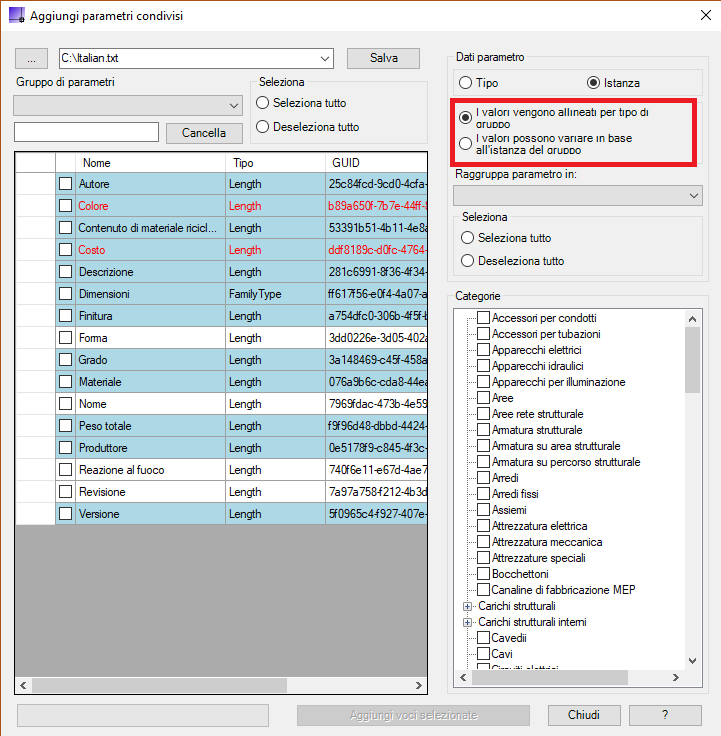721x736 pixels.
Task: Check the Autore parameter checkbox
Action: pos(66,184)
